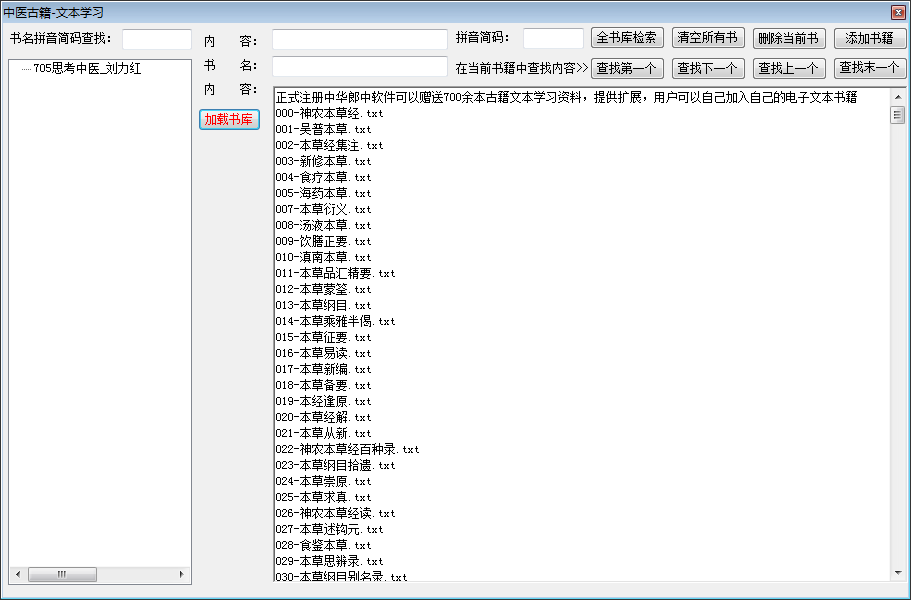Close the 中医古籍-文本学习 window
Screen dimensions: 911x600
tap(897, 12)
